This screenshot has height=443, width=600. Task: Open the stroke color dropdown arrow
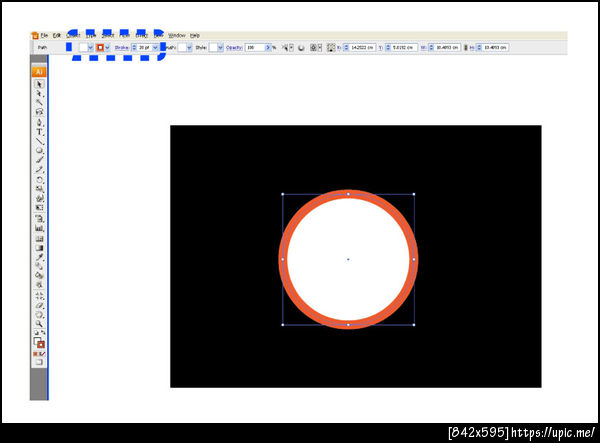click(x=107, y=48)
